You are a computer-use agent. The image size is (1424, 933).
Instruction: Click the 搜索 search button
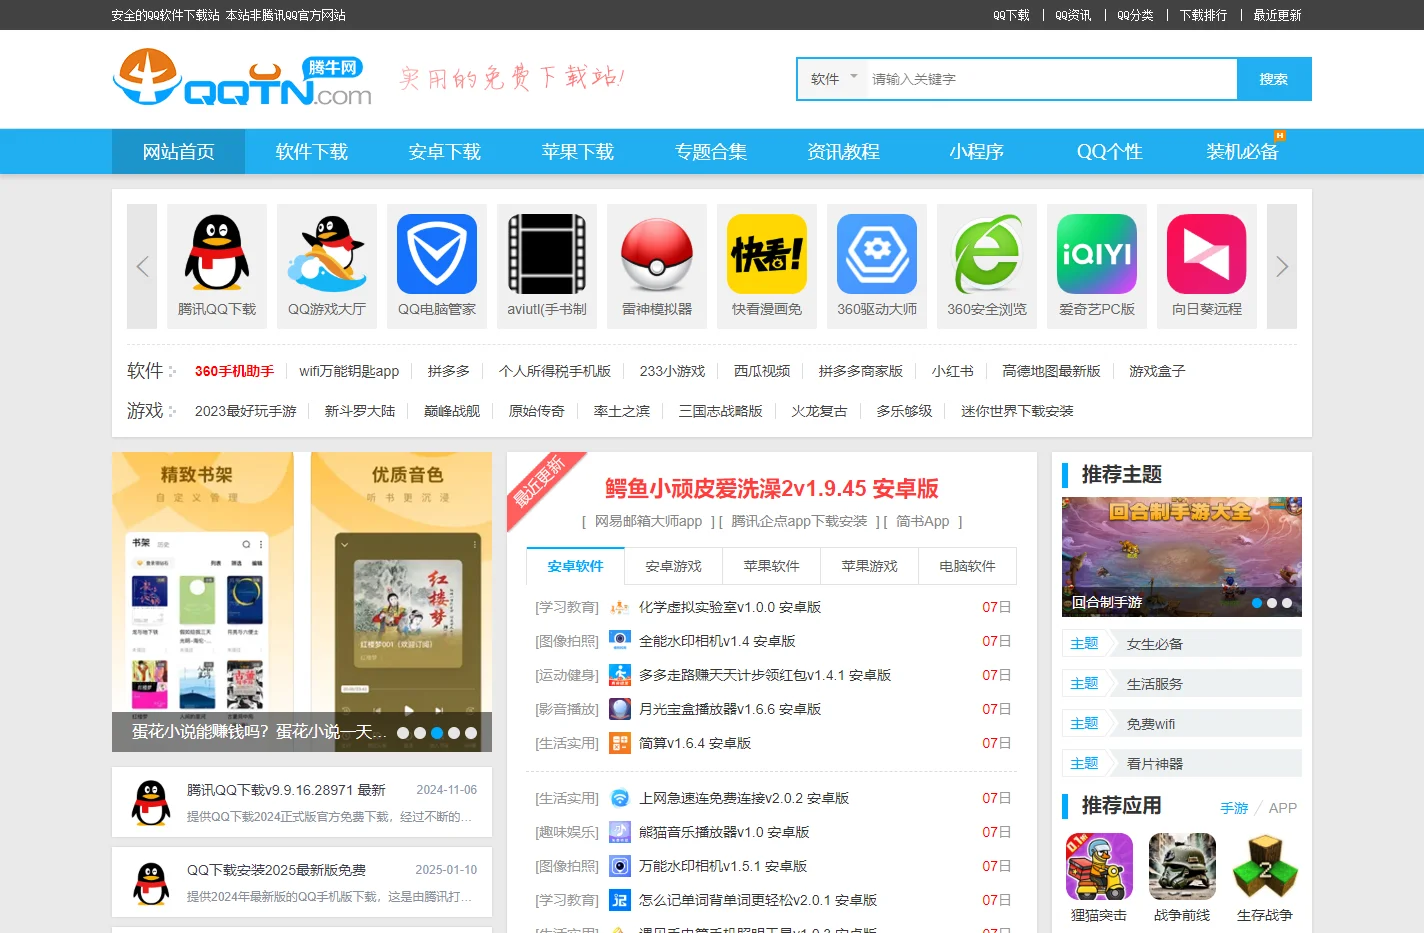(1274, 79)
